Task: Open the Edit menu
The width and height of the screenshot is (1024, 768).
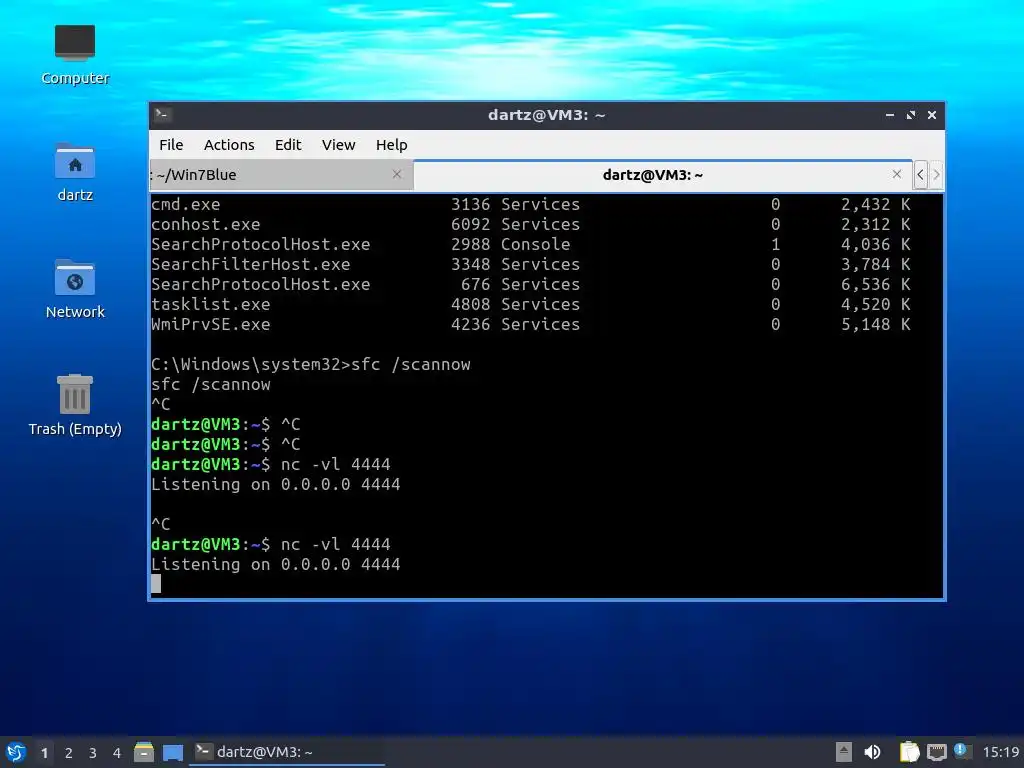Action: click(288, 144)
